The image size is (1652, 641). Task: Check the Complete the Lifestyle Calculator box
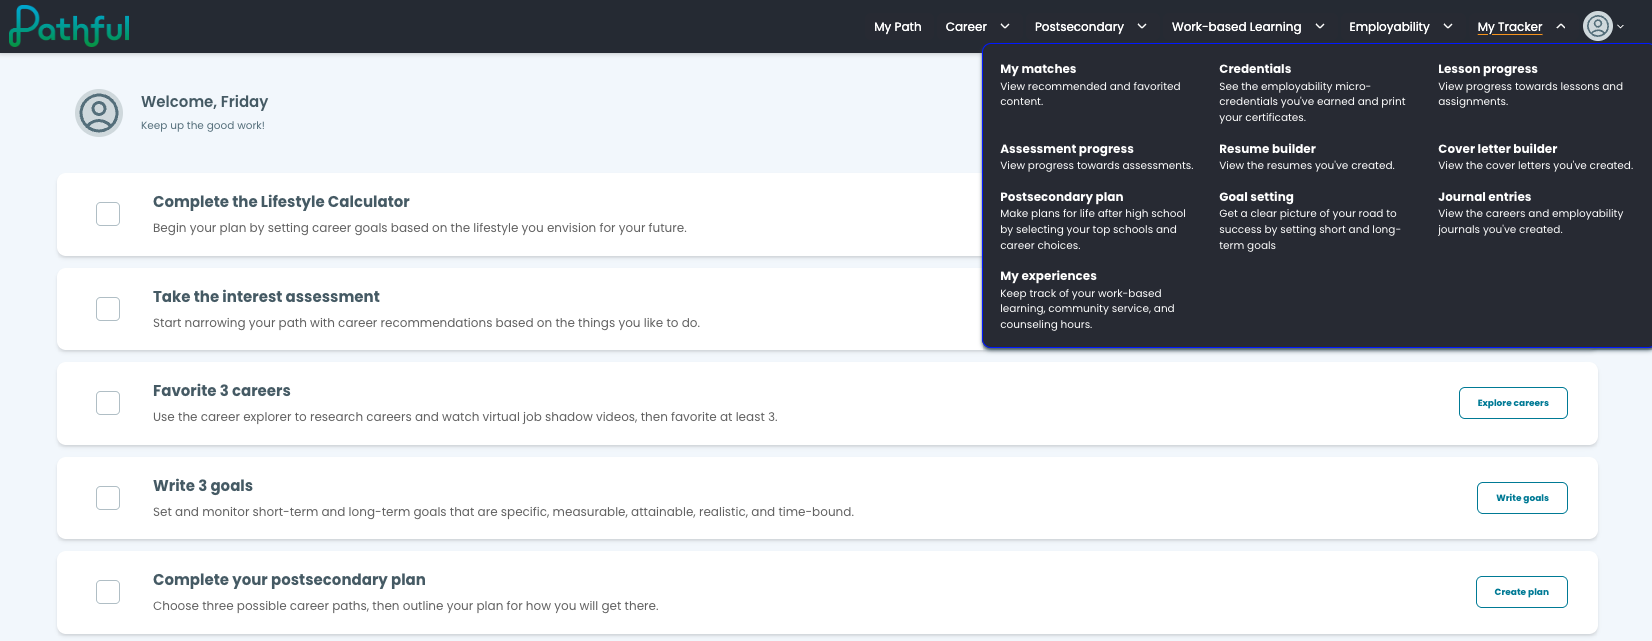tap(108, 214)
